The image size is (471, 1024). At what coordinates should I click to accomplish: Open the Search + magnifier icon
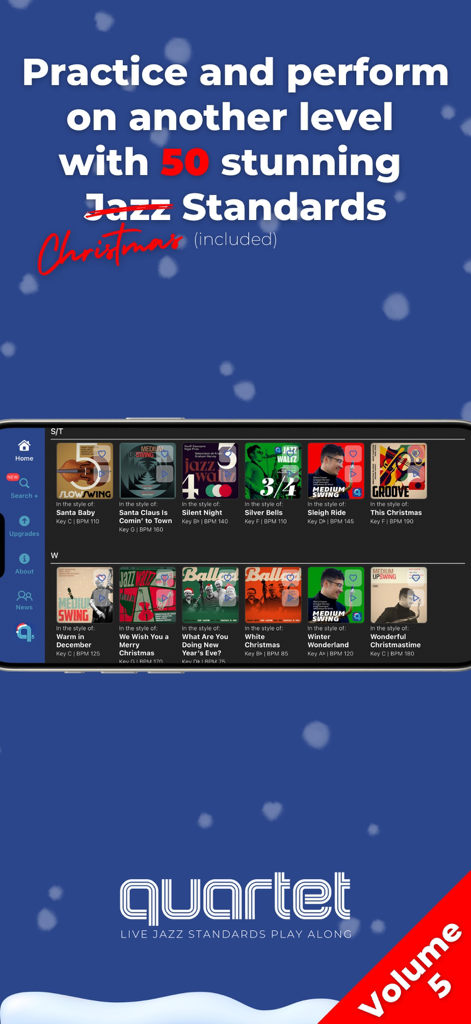tap(24, 483)
